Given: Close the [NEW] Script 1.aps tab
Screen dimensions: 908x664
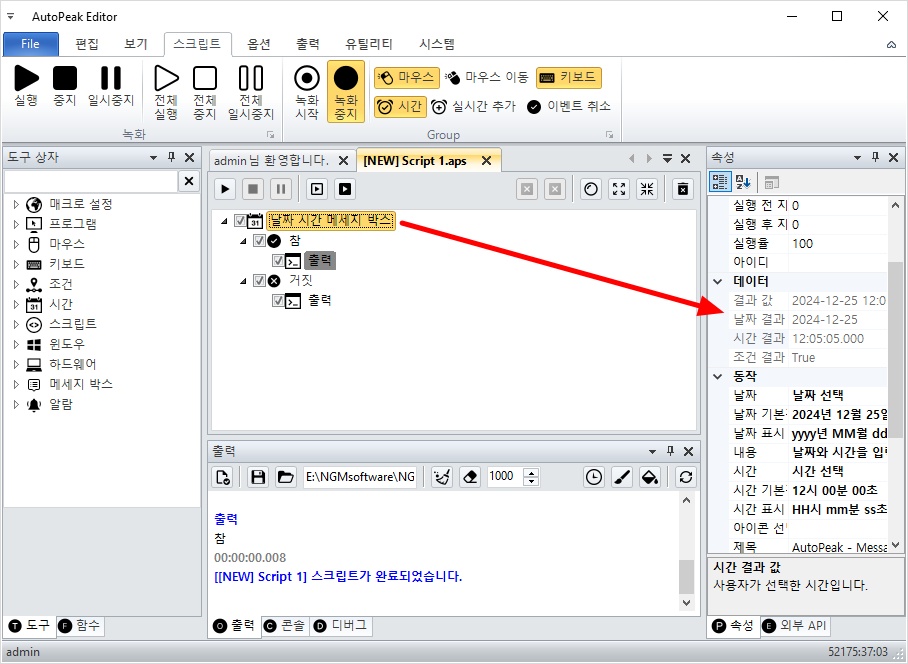Looking at the screenshot, I should 486,160.
